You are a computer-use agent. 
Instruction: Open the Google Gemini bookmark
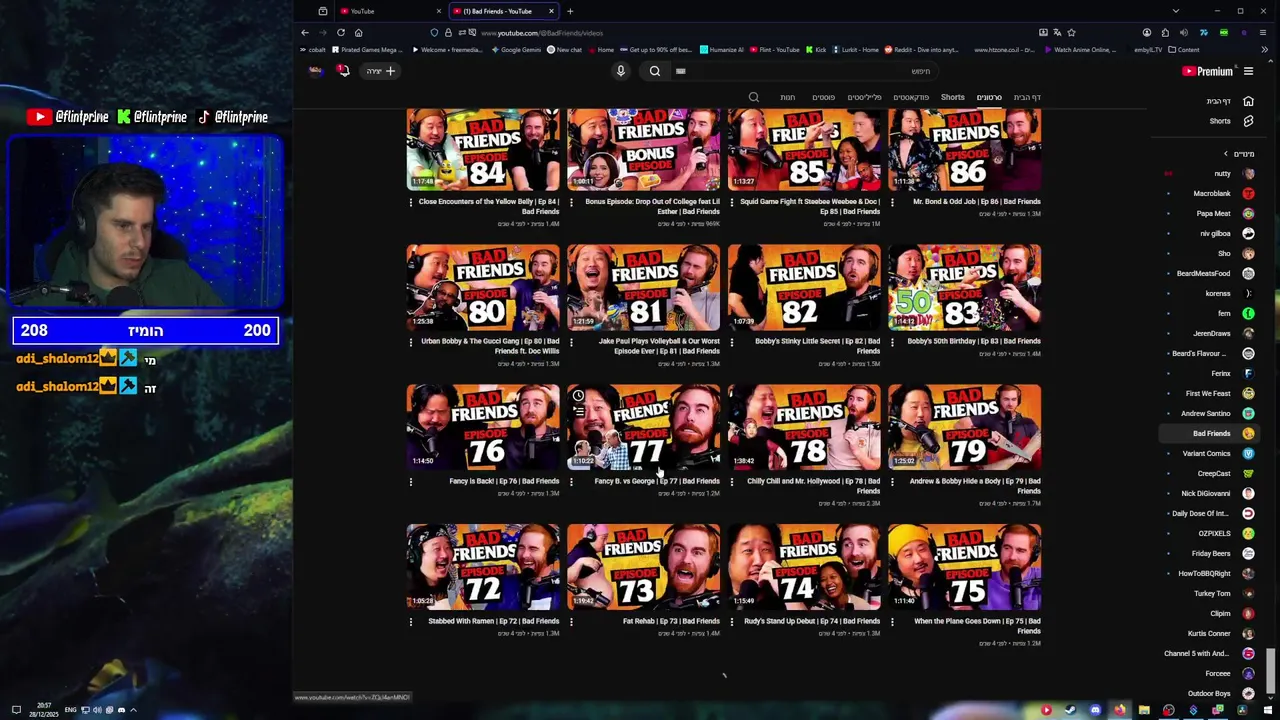pos(516,49)
